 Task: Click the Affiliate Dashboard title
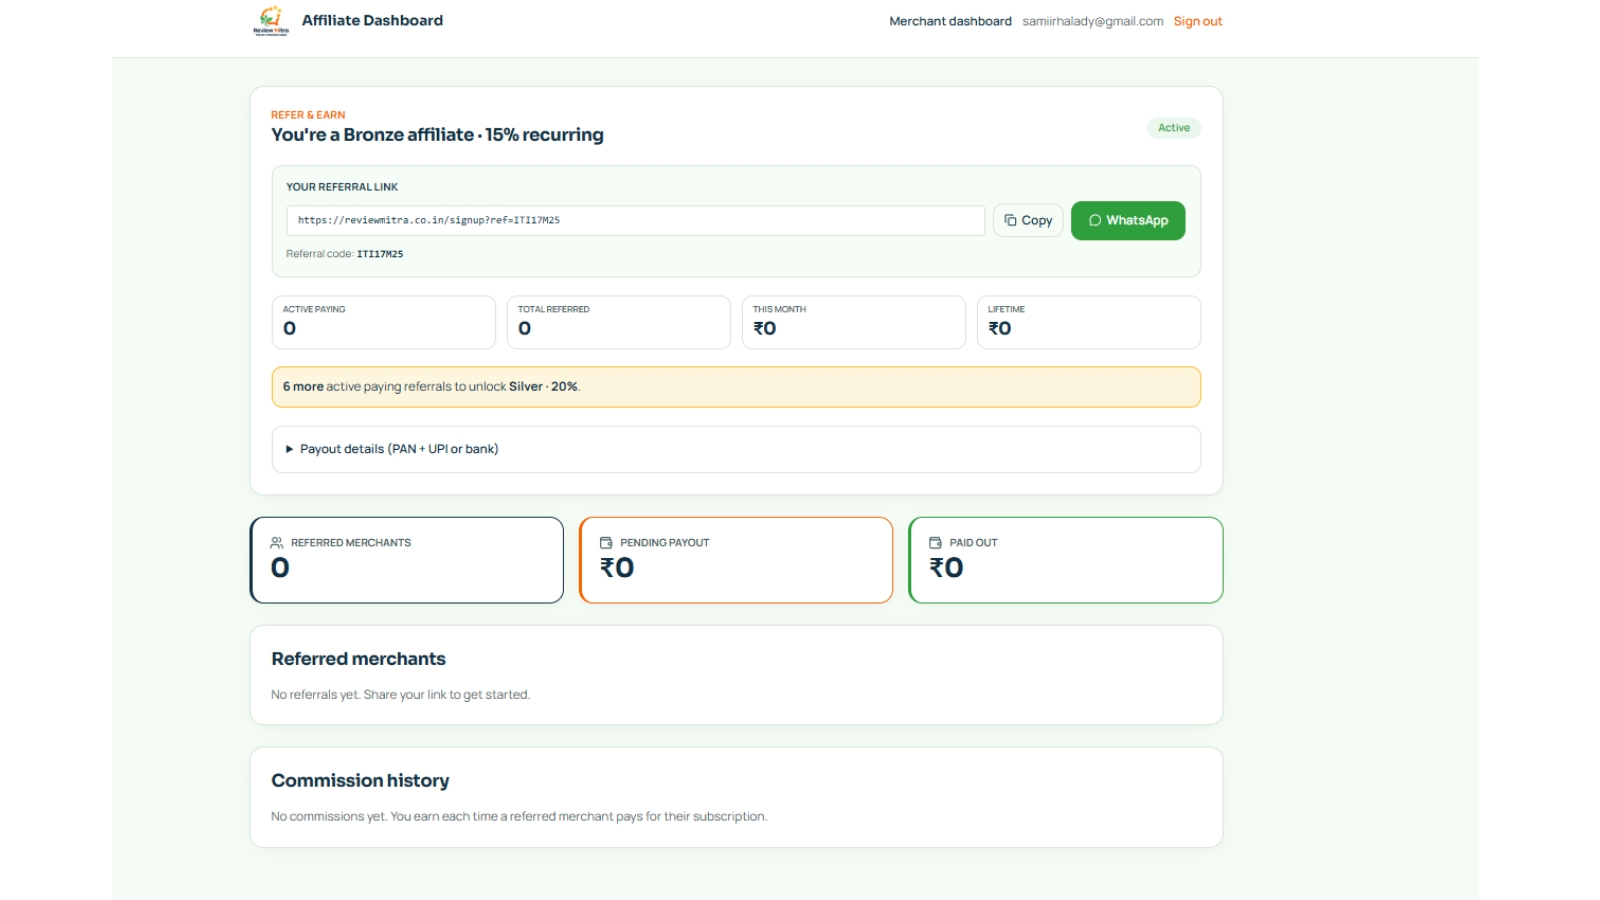coord(372,20)
